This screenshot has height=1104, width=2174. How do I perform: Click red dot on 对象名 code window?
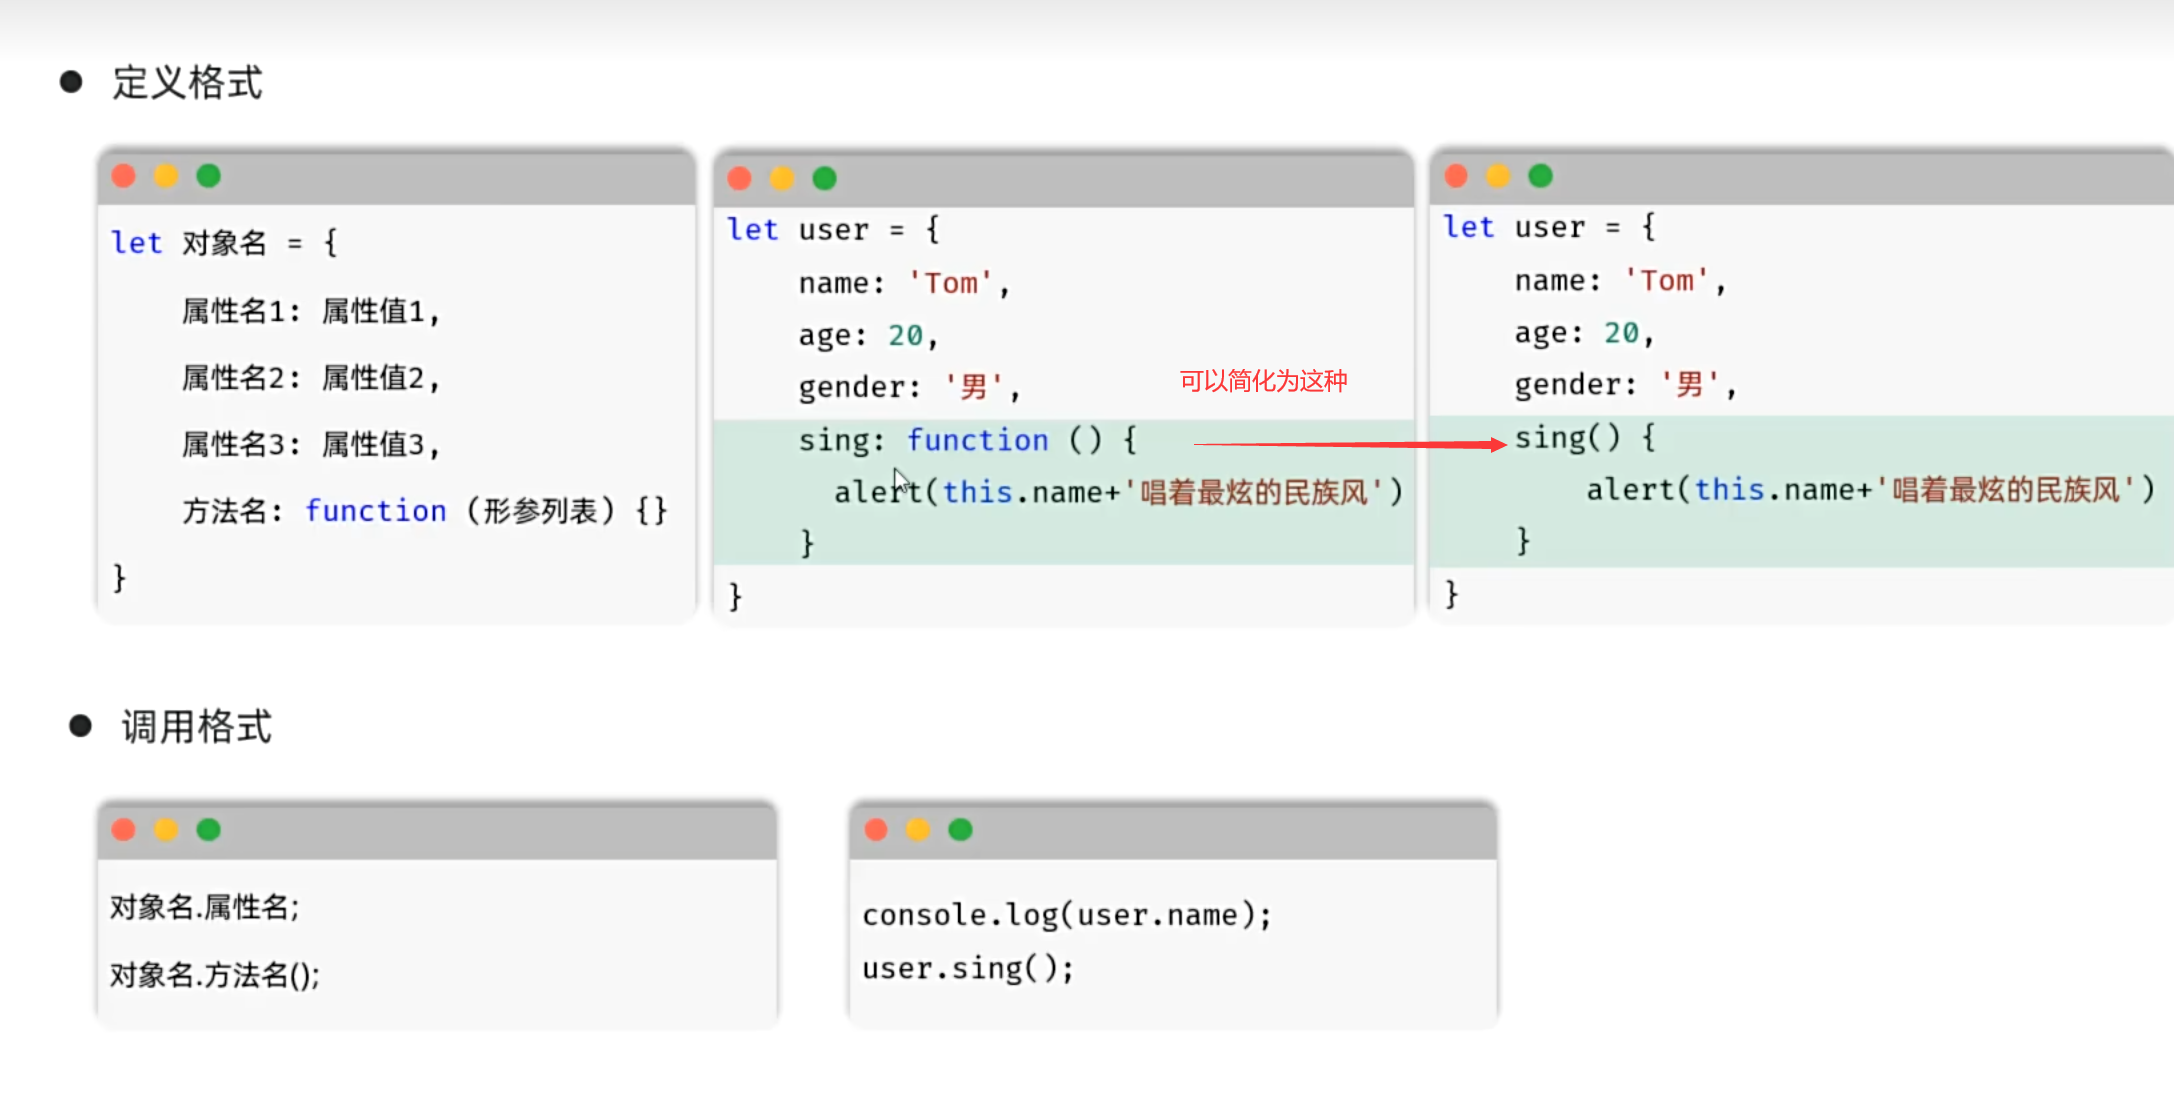pos(124,176)
